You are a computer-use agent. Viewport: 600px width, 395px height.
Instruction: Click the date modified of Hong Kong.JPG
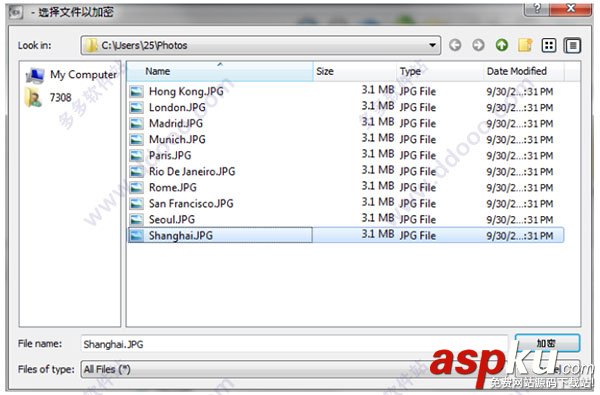(520, 92)
